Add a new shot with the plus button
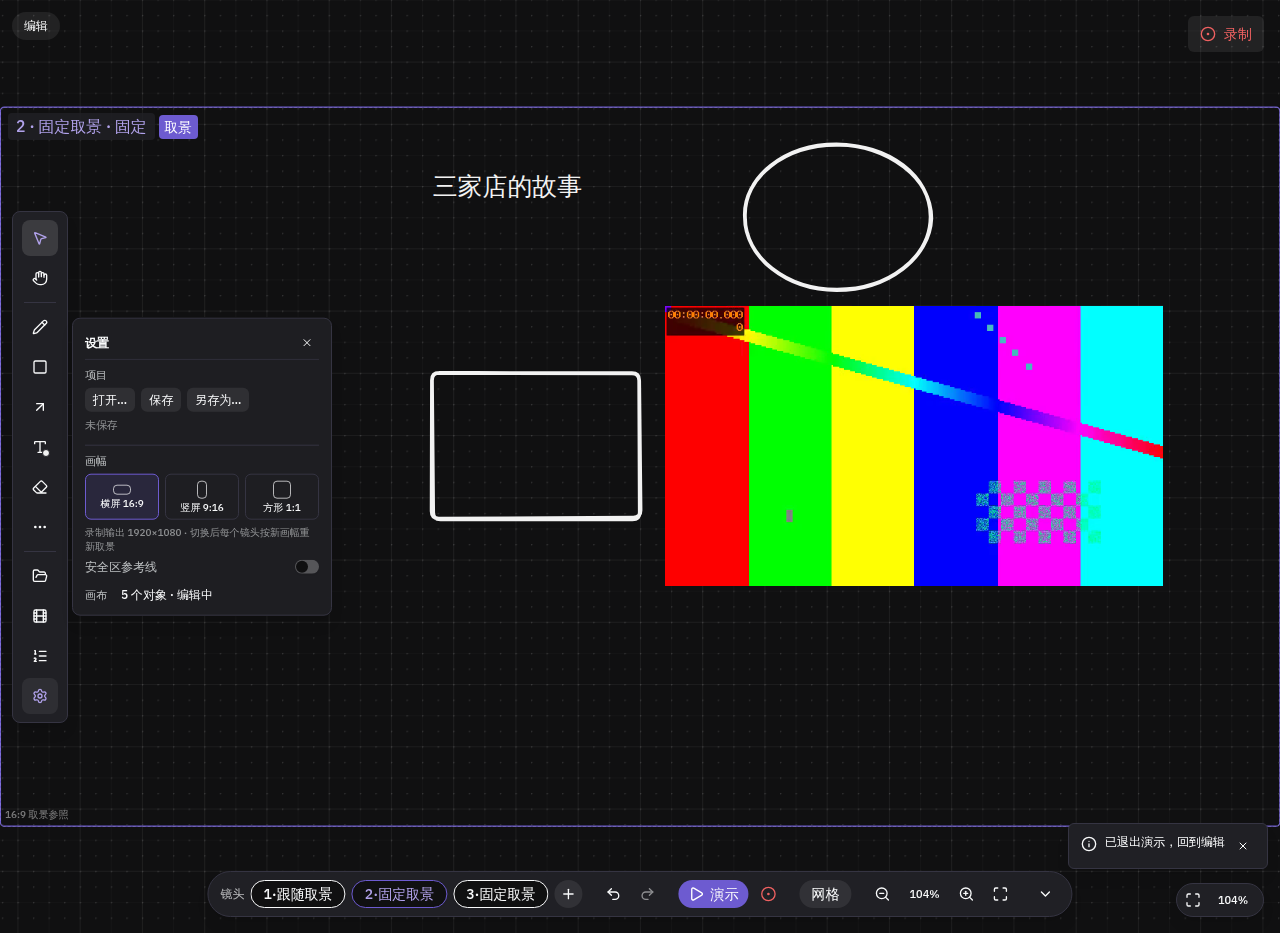 (x=568, y=894)
